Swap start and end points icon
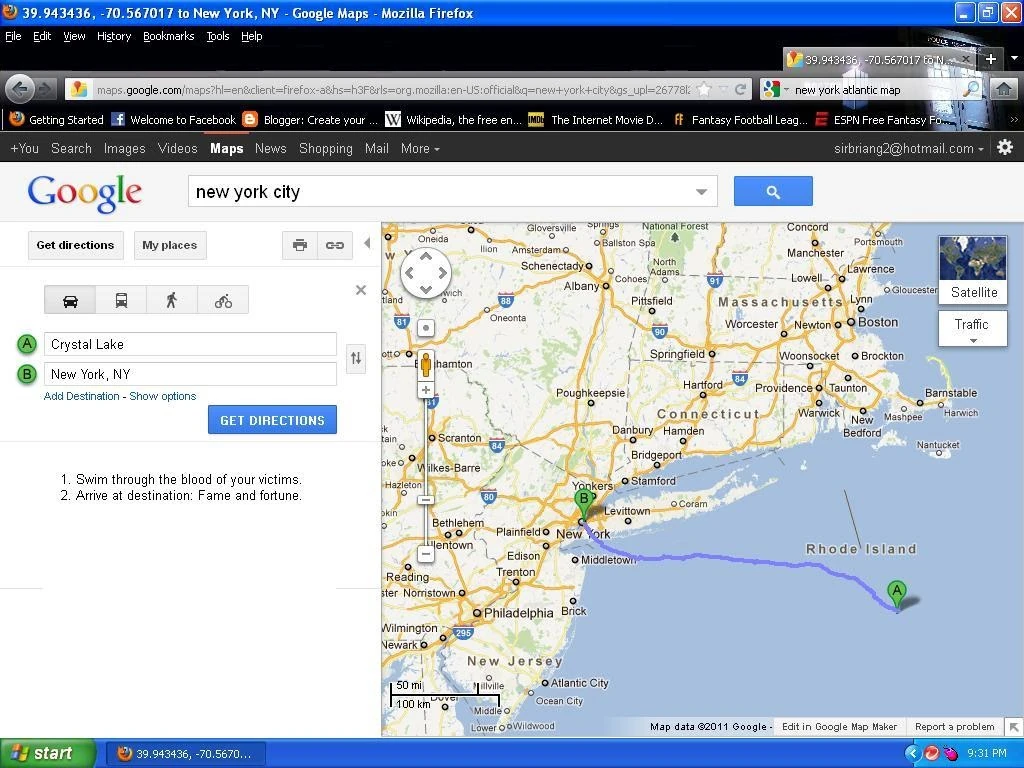The image size is (1024, 768). pyautogui.click(x=356, y=358)
